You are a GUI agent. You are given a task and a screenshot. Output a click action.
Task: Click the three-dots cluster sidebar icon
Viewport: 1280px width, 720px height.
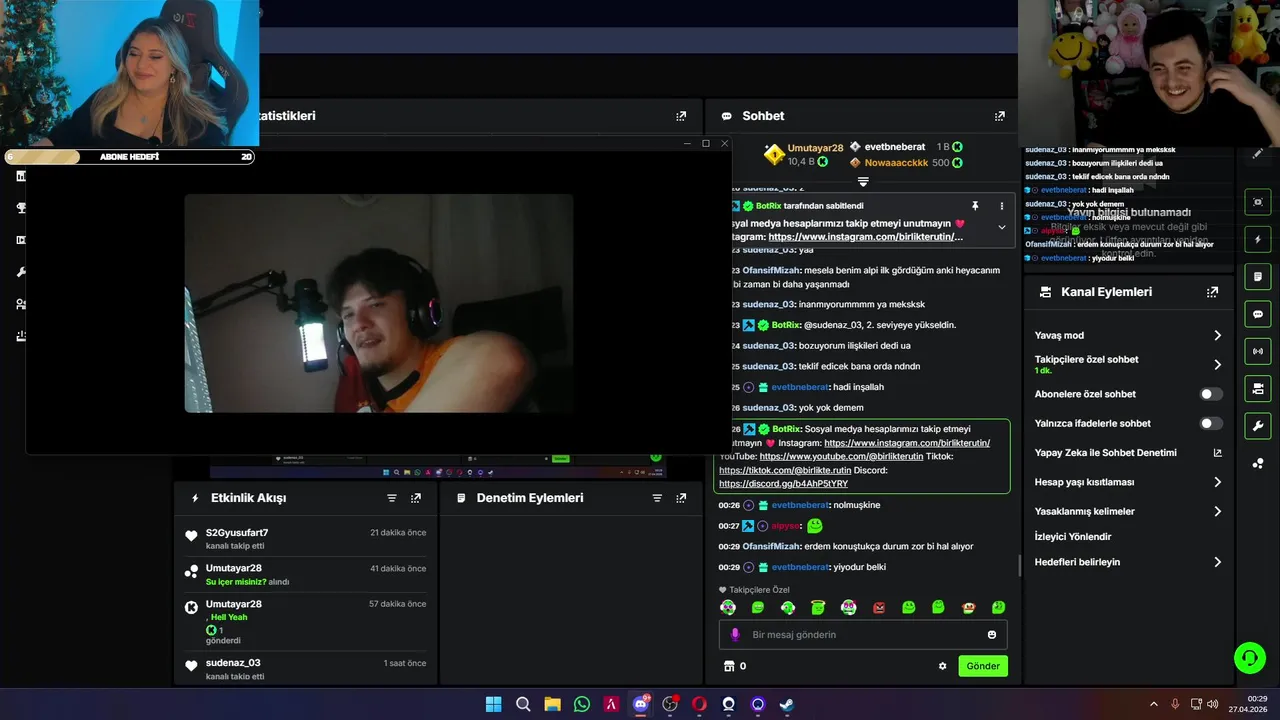pyautogui.click(x=1257, y=463)
